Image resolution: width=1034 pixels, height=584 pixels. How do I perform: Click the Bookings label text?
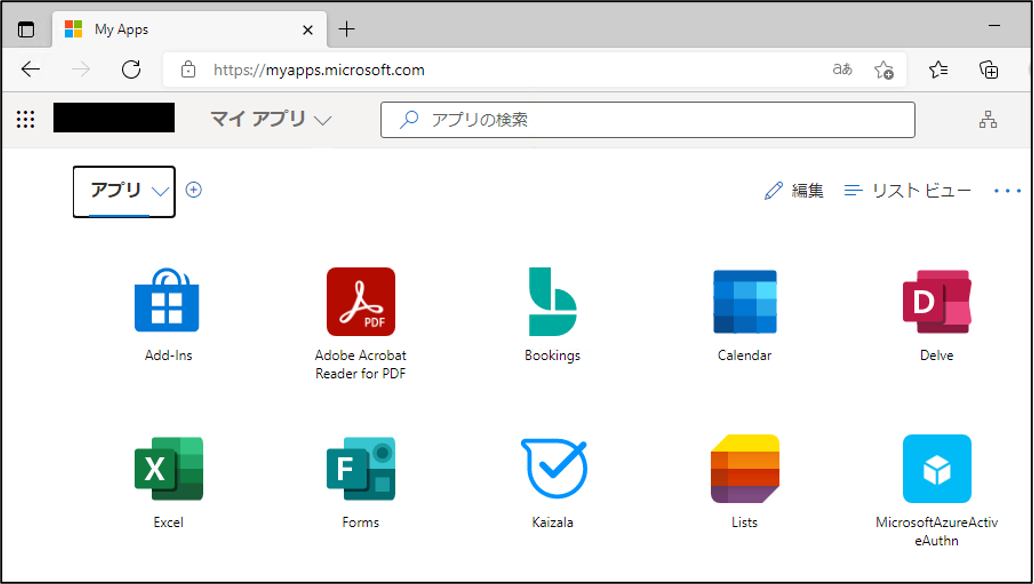tap(553, 355)
